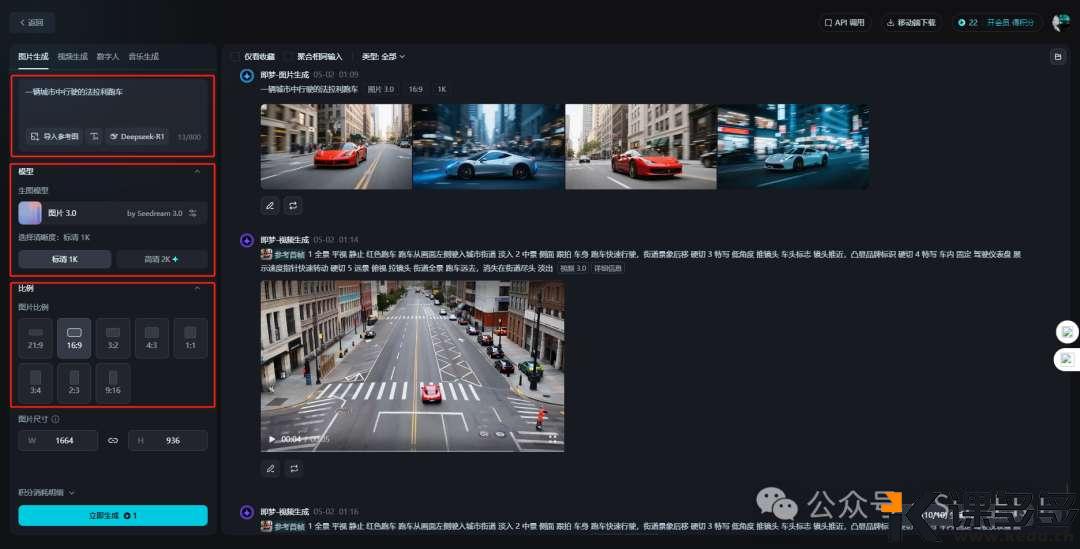
Task: Select the 高清 2K resolution option
Action: pyautogui.click(x=161, y=259)
